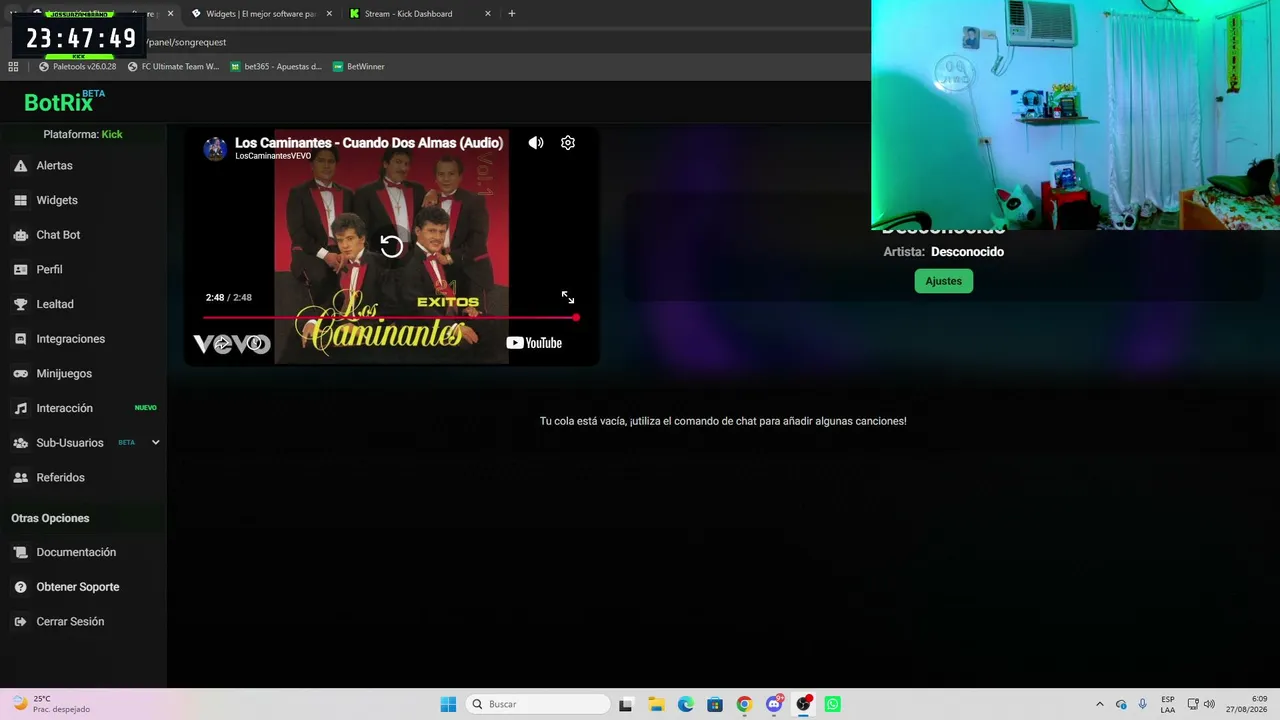This screenshot has height=720, width=1280.
Task: Open YouTube player settings gear
Action: pyautogui.click(x=568, y=143)
